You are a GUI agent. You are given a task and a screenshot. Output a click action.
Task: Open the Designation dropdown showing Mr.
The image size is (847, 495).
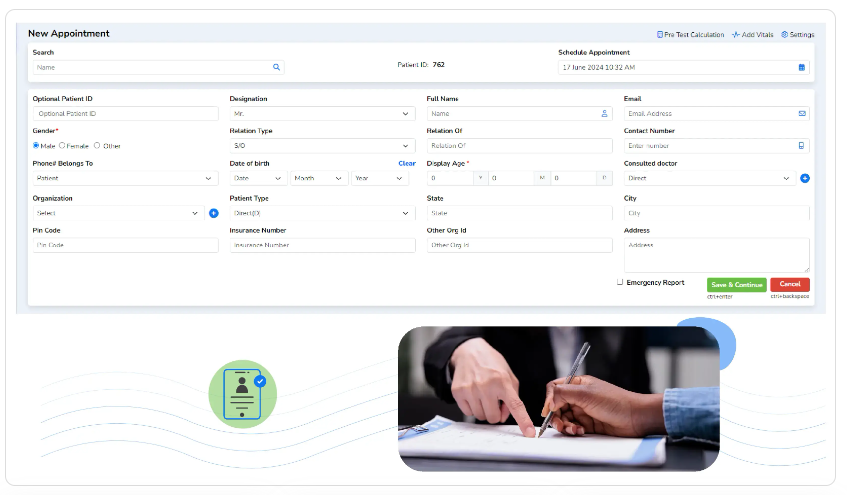pyautogui.click(x=322, y=113)
